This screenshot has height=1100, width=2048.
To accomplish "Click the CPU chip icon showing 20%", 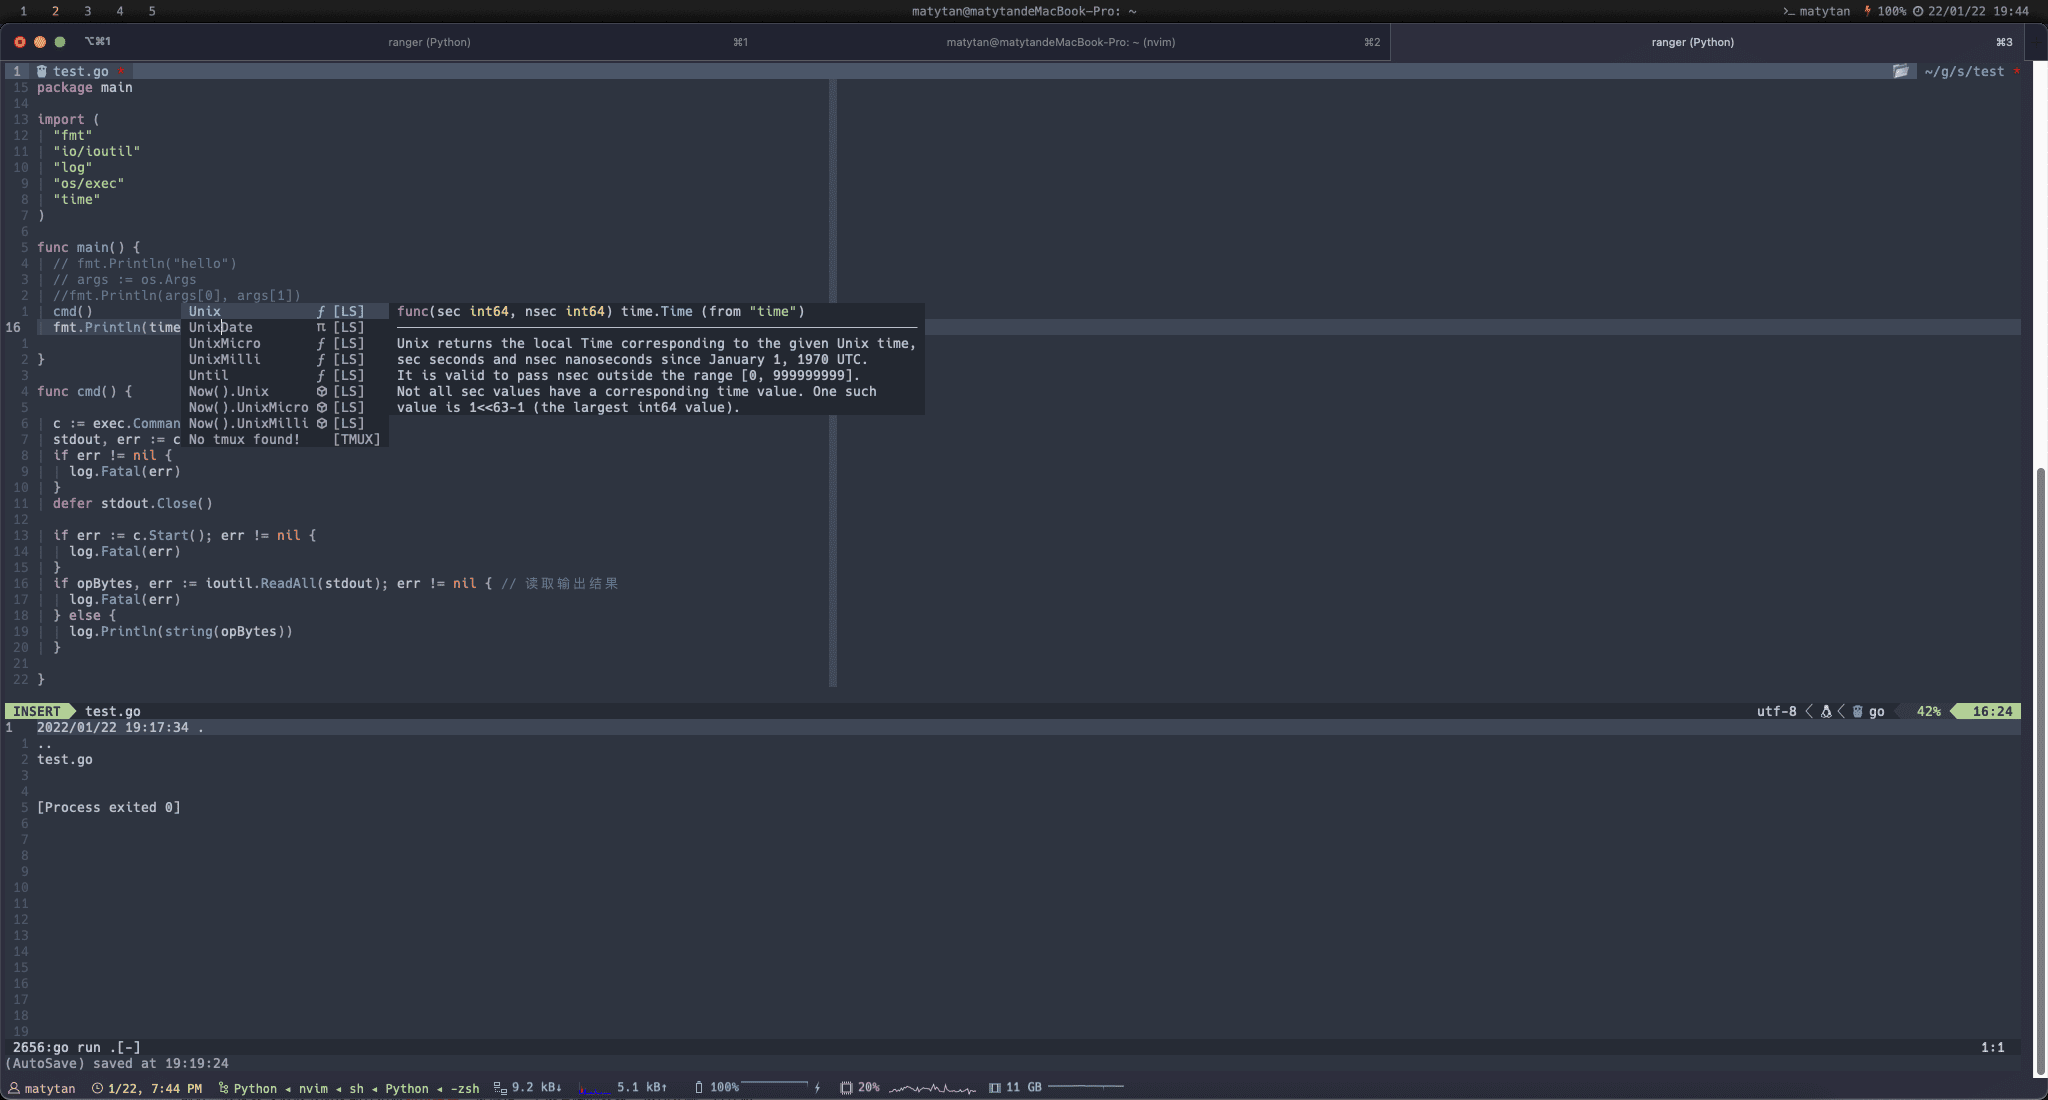I will (846, 1087).
